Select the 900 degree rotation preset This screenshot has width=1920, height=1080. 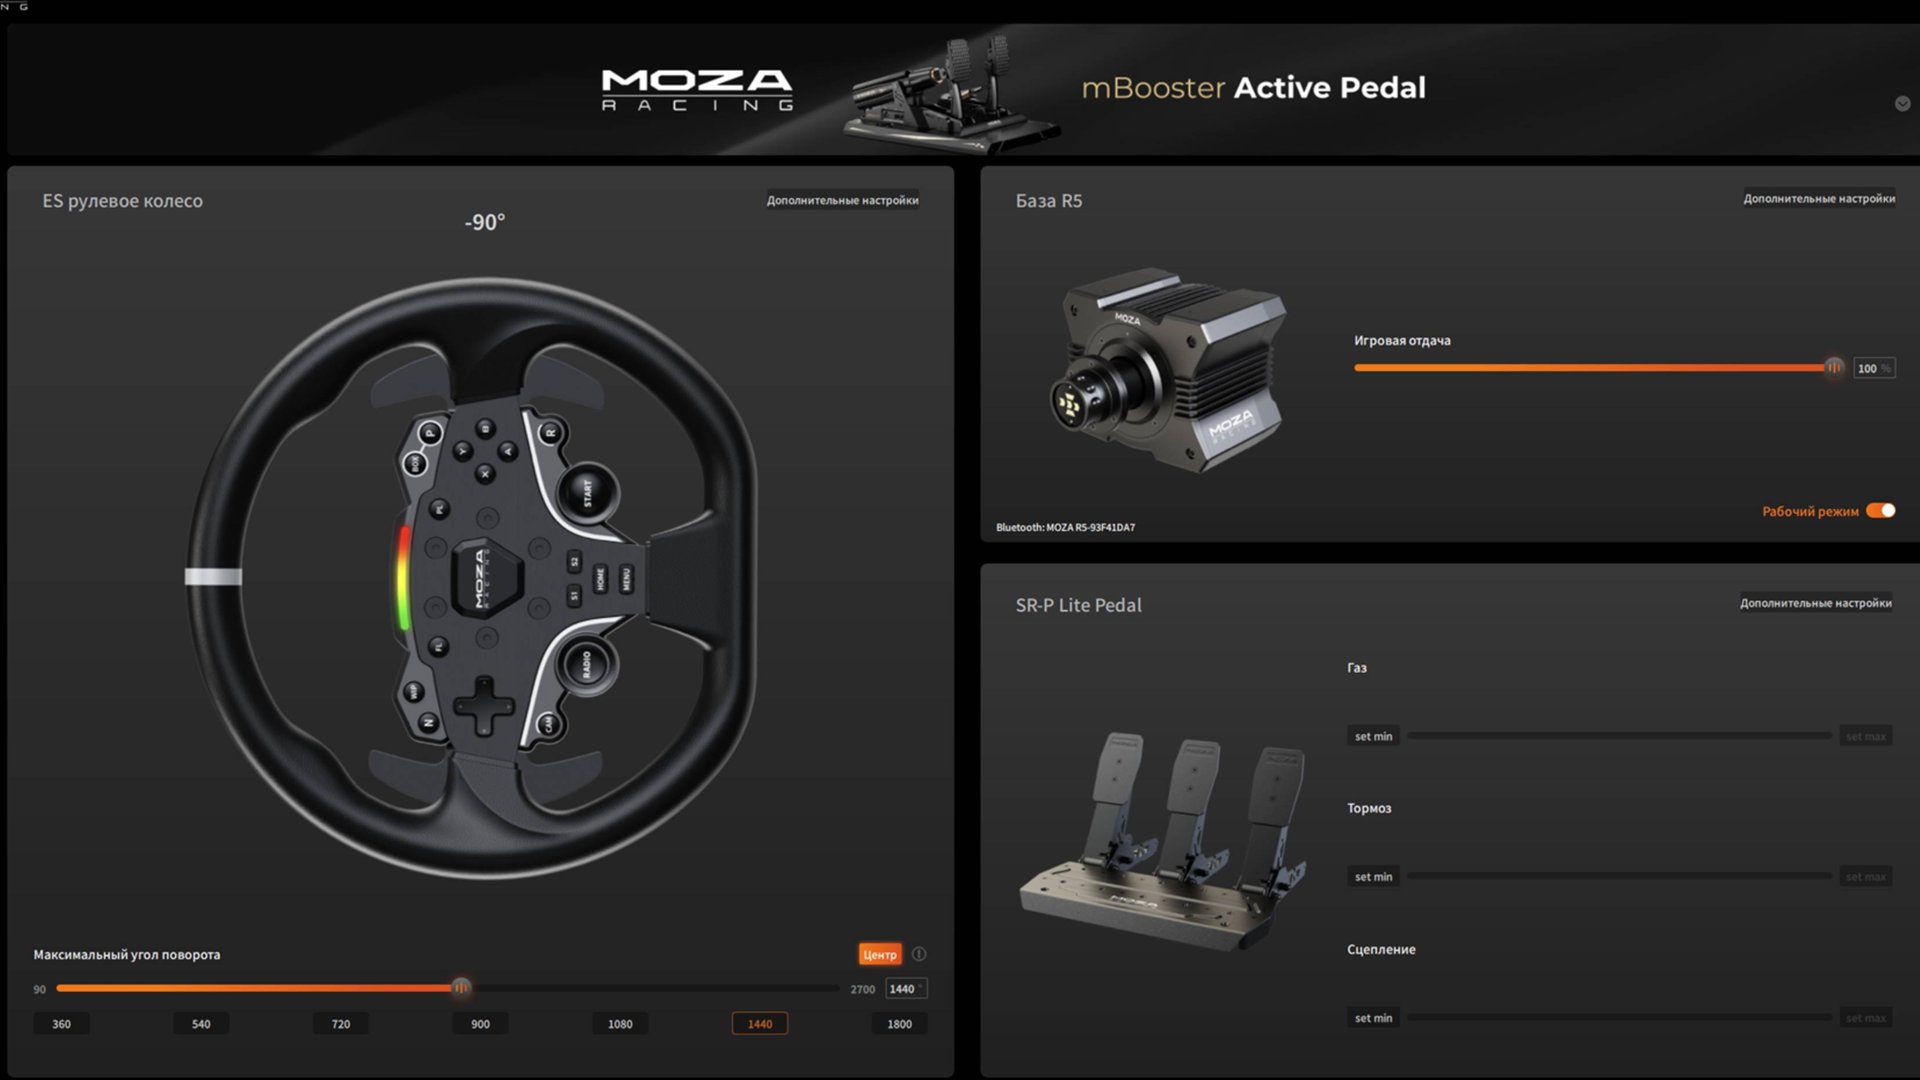pyautogui.click(x=480, y=1023)
